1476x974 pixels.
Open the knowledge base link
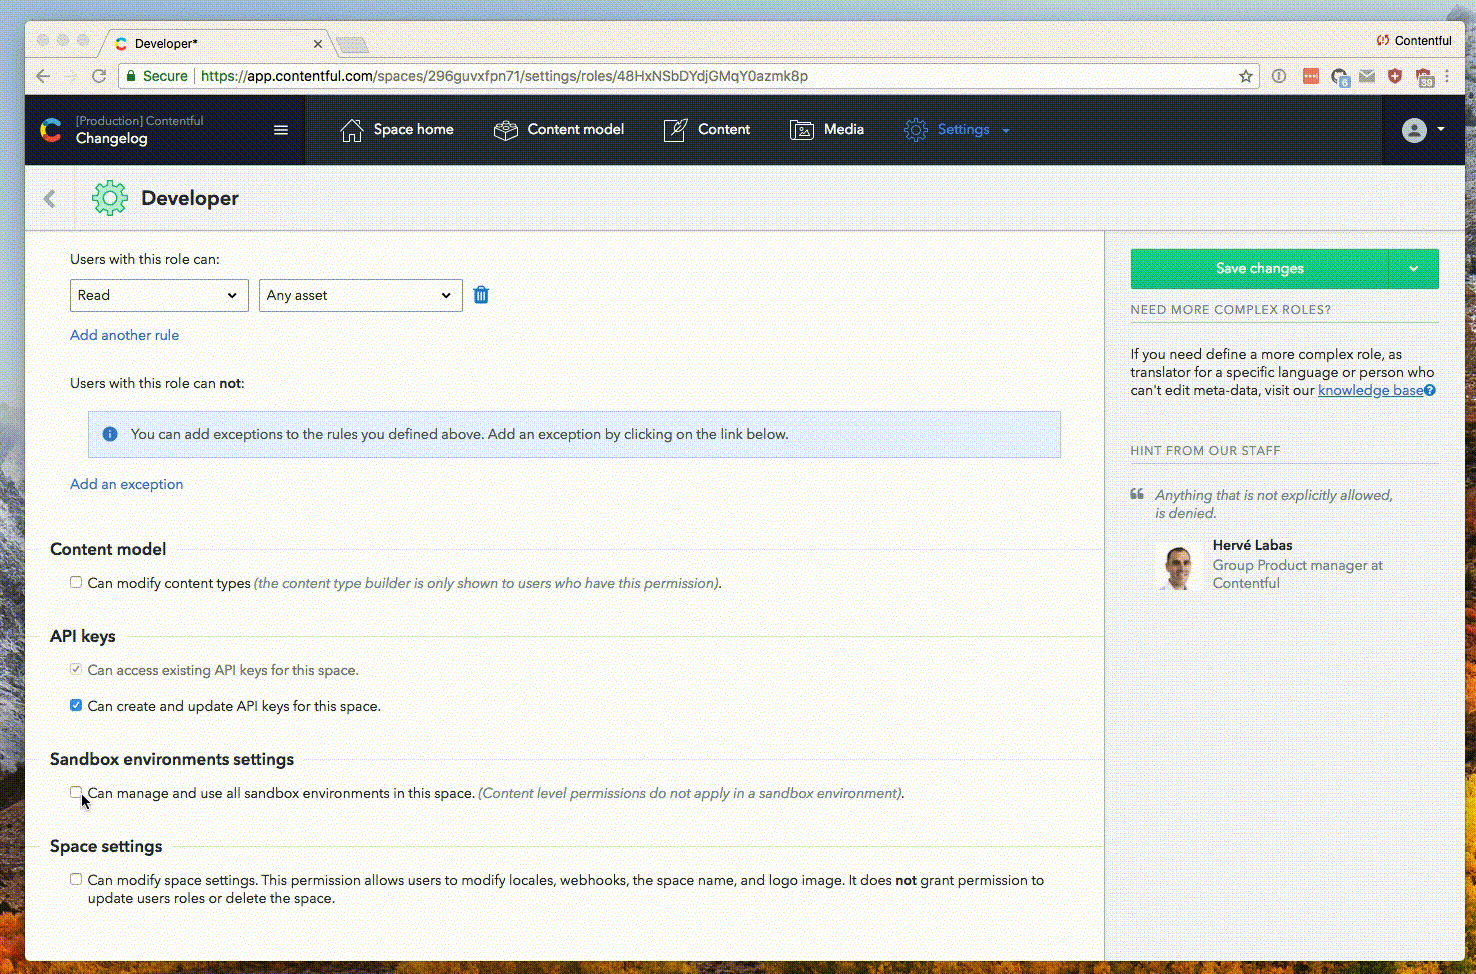click(1370, 390)
